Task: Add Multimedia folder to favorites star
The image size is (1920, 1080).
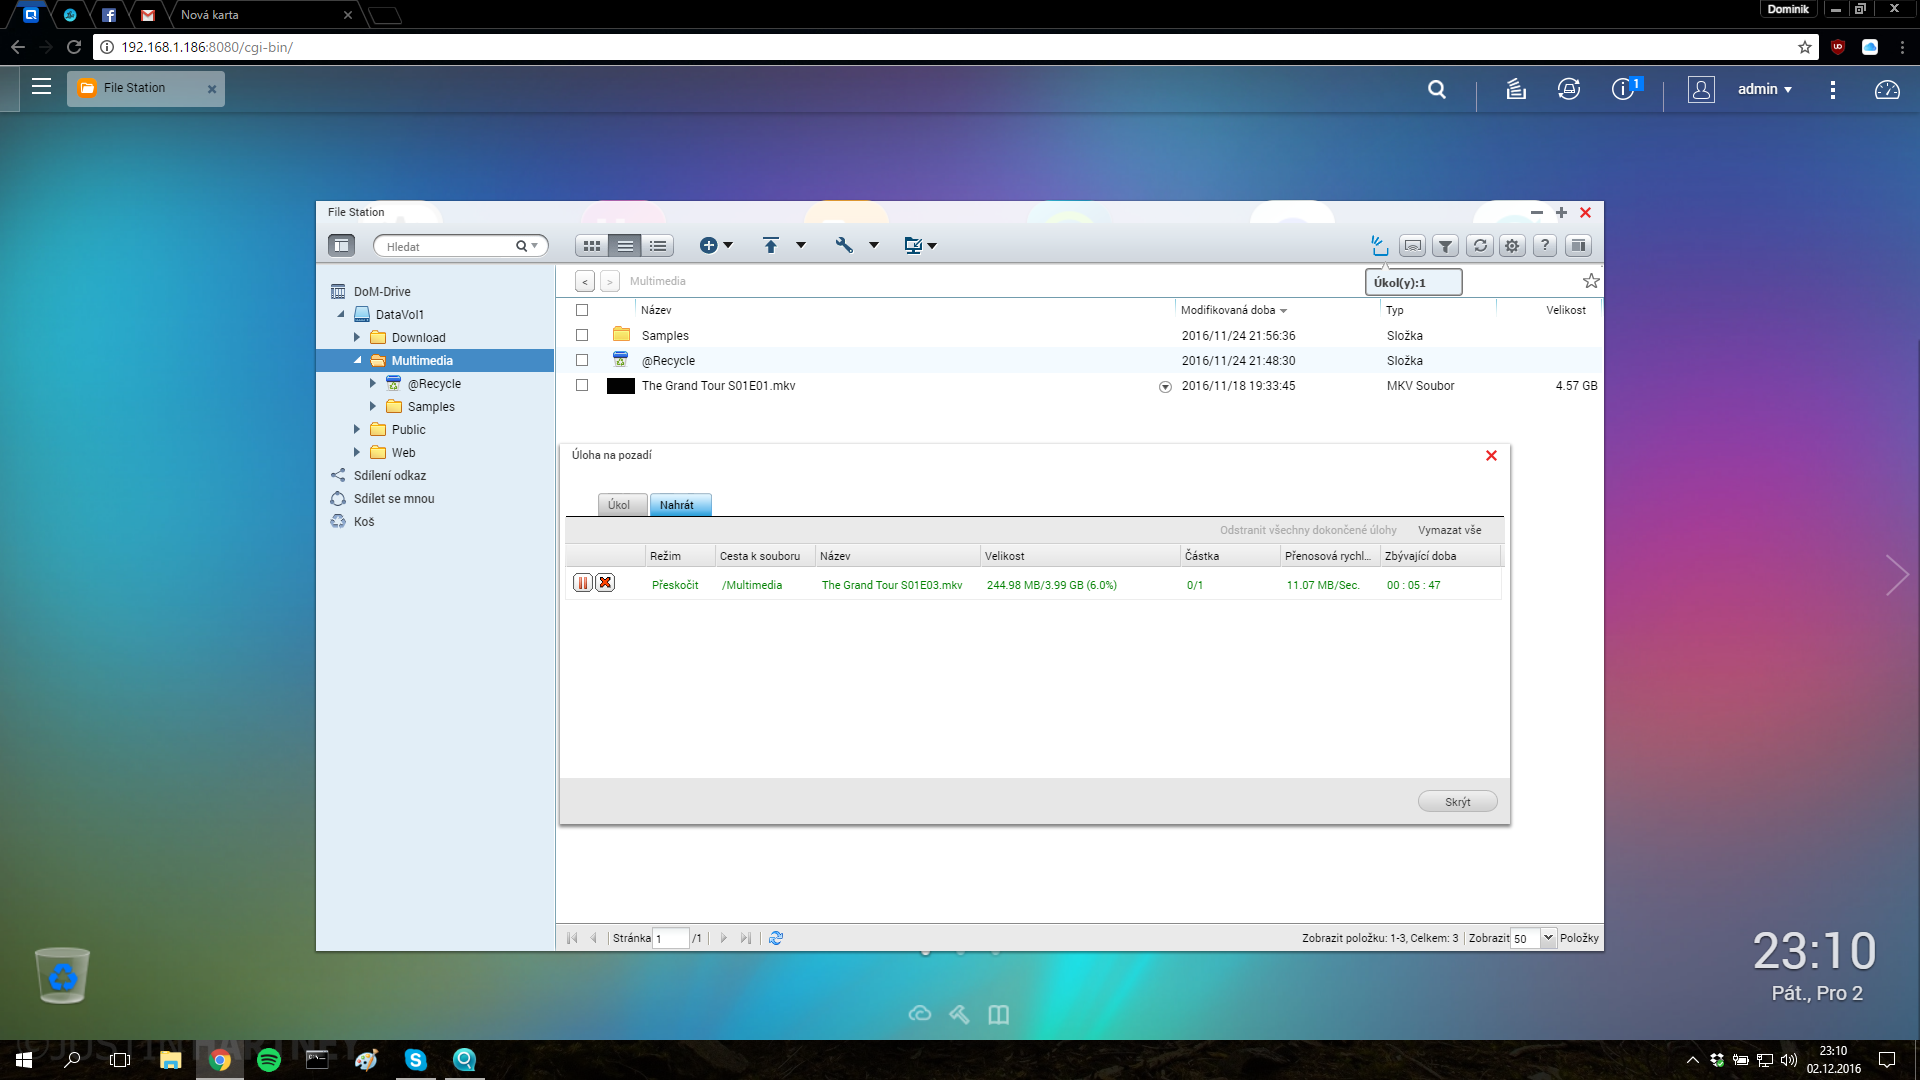Action: 1591,281
